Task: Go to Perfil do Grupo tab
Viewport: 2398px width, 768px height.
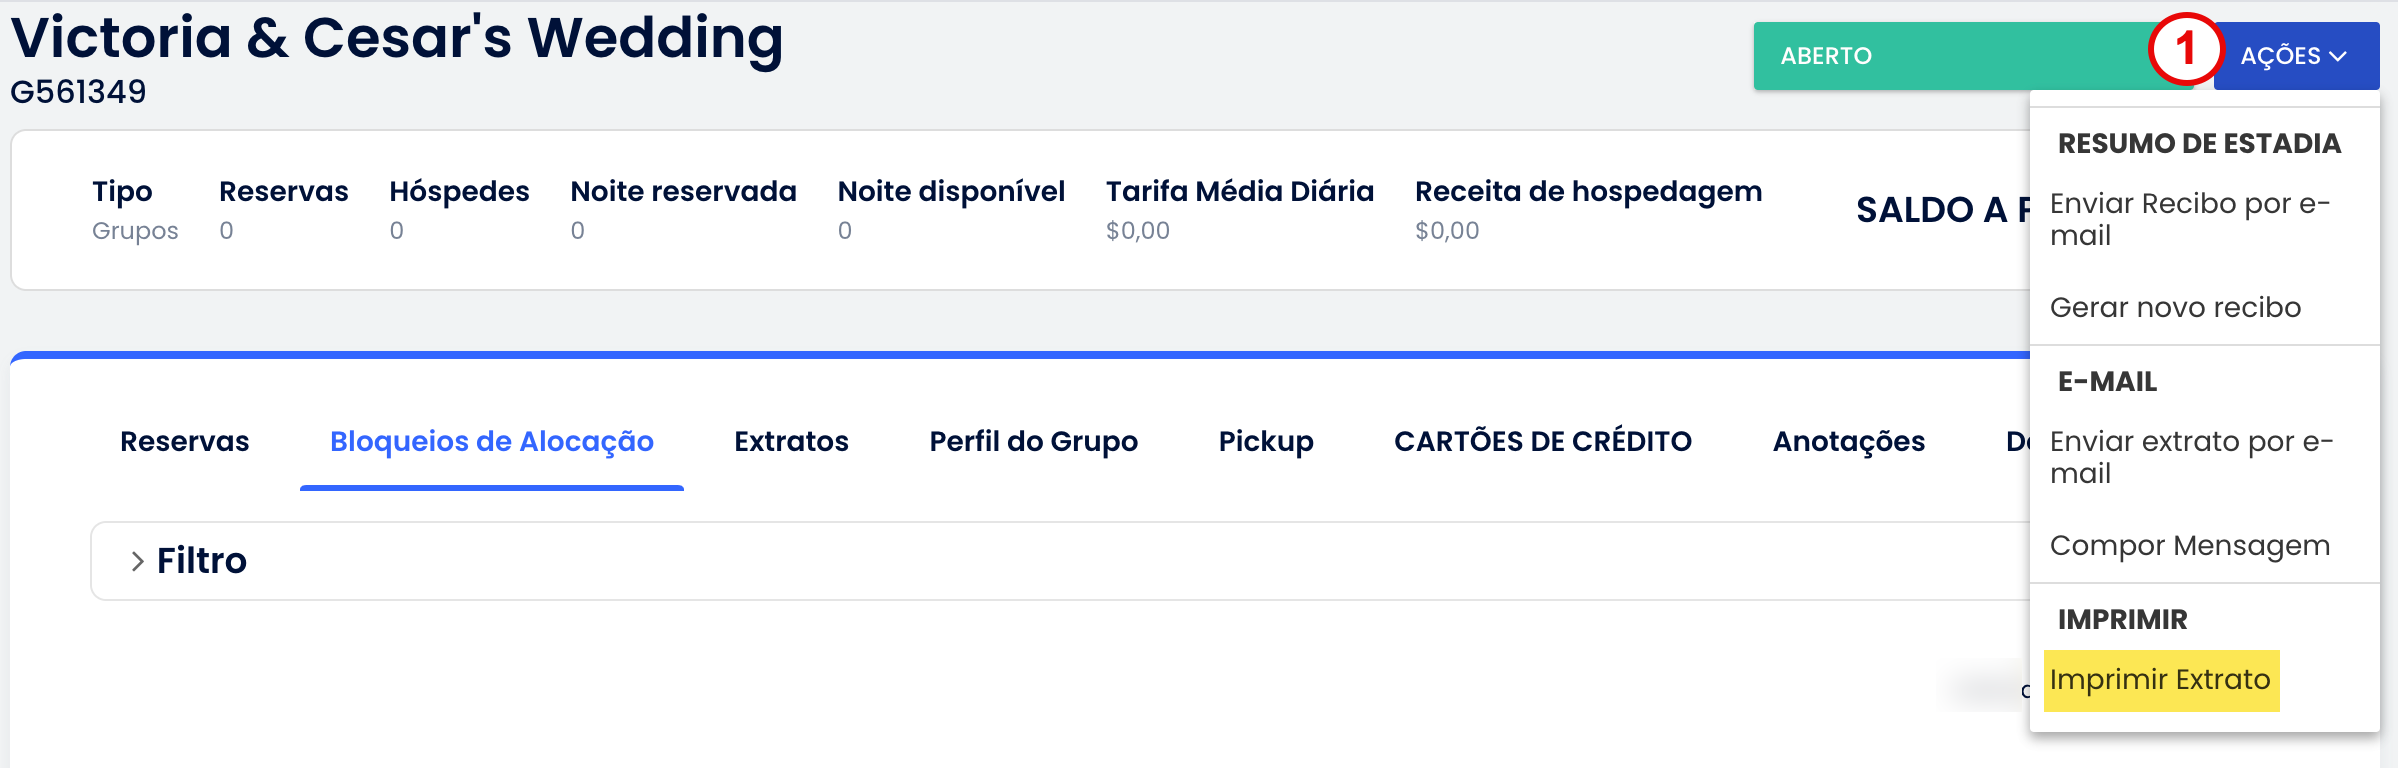Action: [x=1033, y=441]
